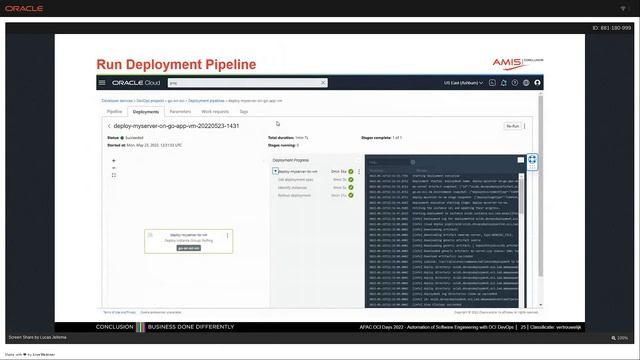This screenshot has height=360, width=640.
Task: Click the info icon beside the log filter
Action: (413, 162)
